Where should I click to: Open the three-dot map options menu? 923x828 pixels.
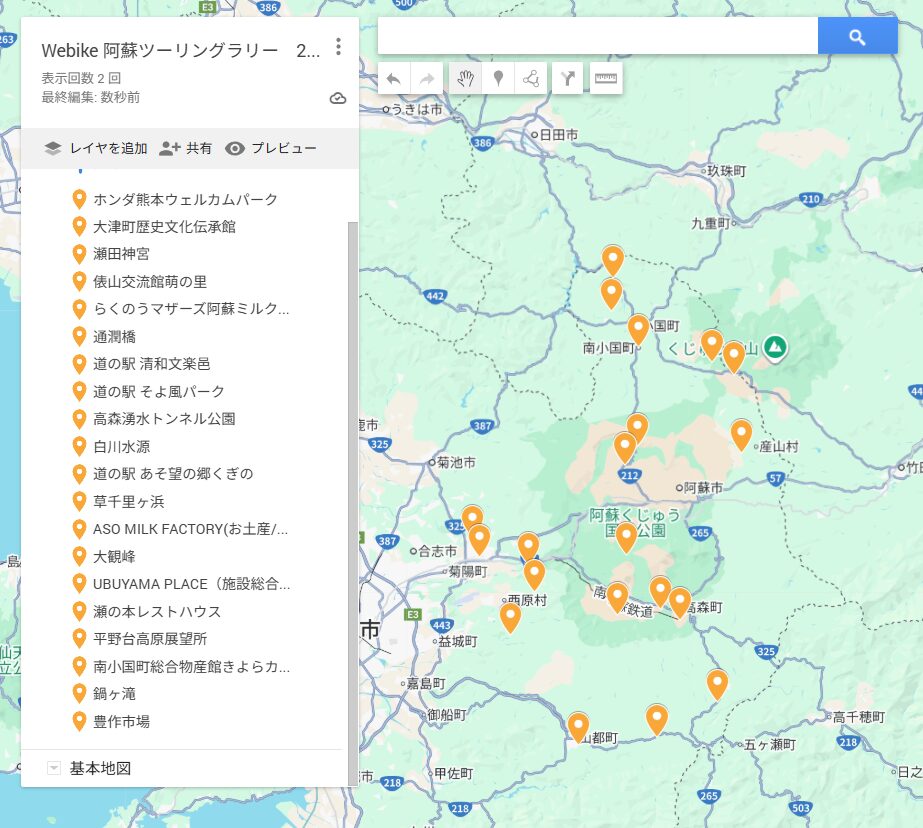pos(339,47)
